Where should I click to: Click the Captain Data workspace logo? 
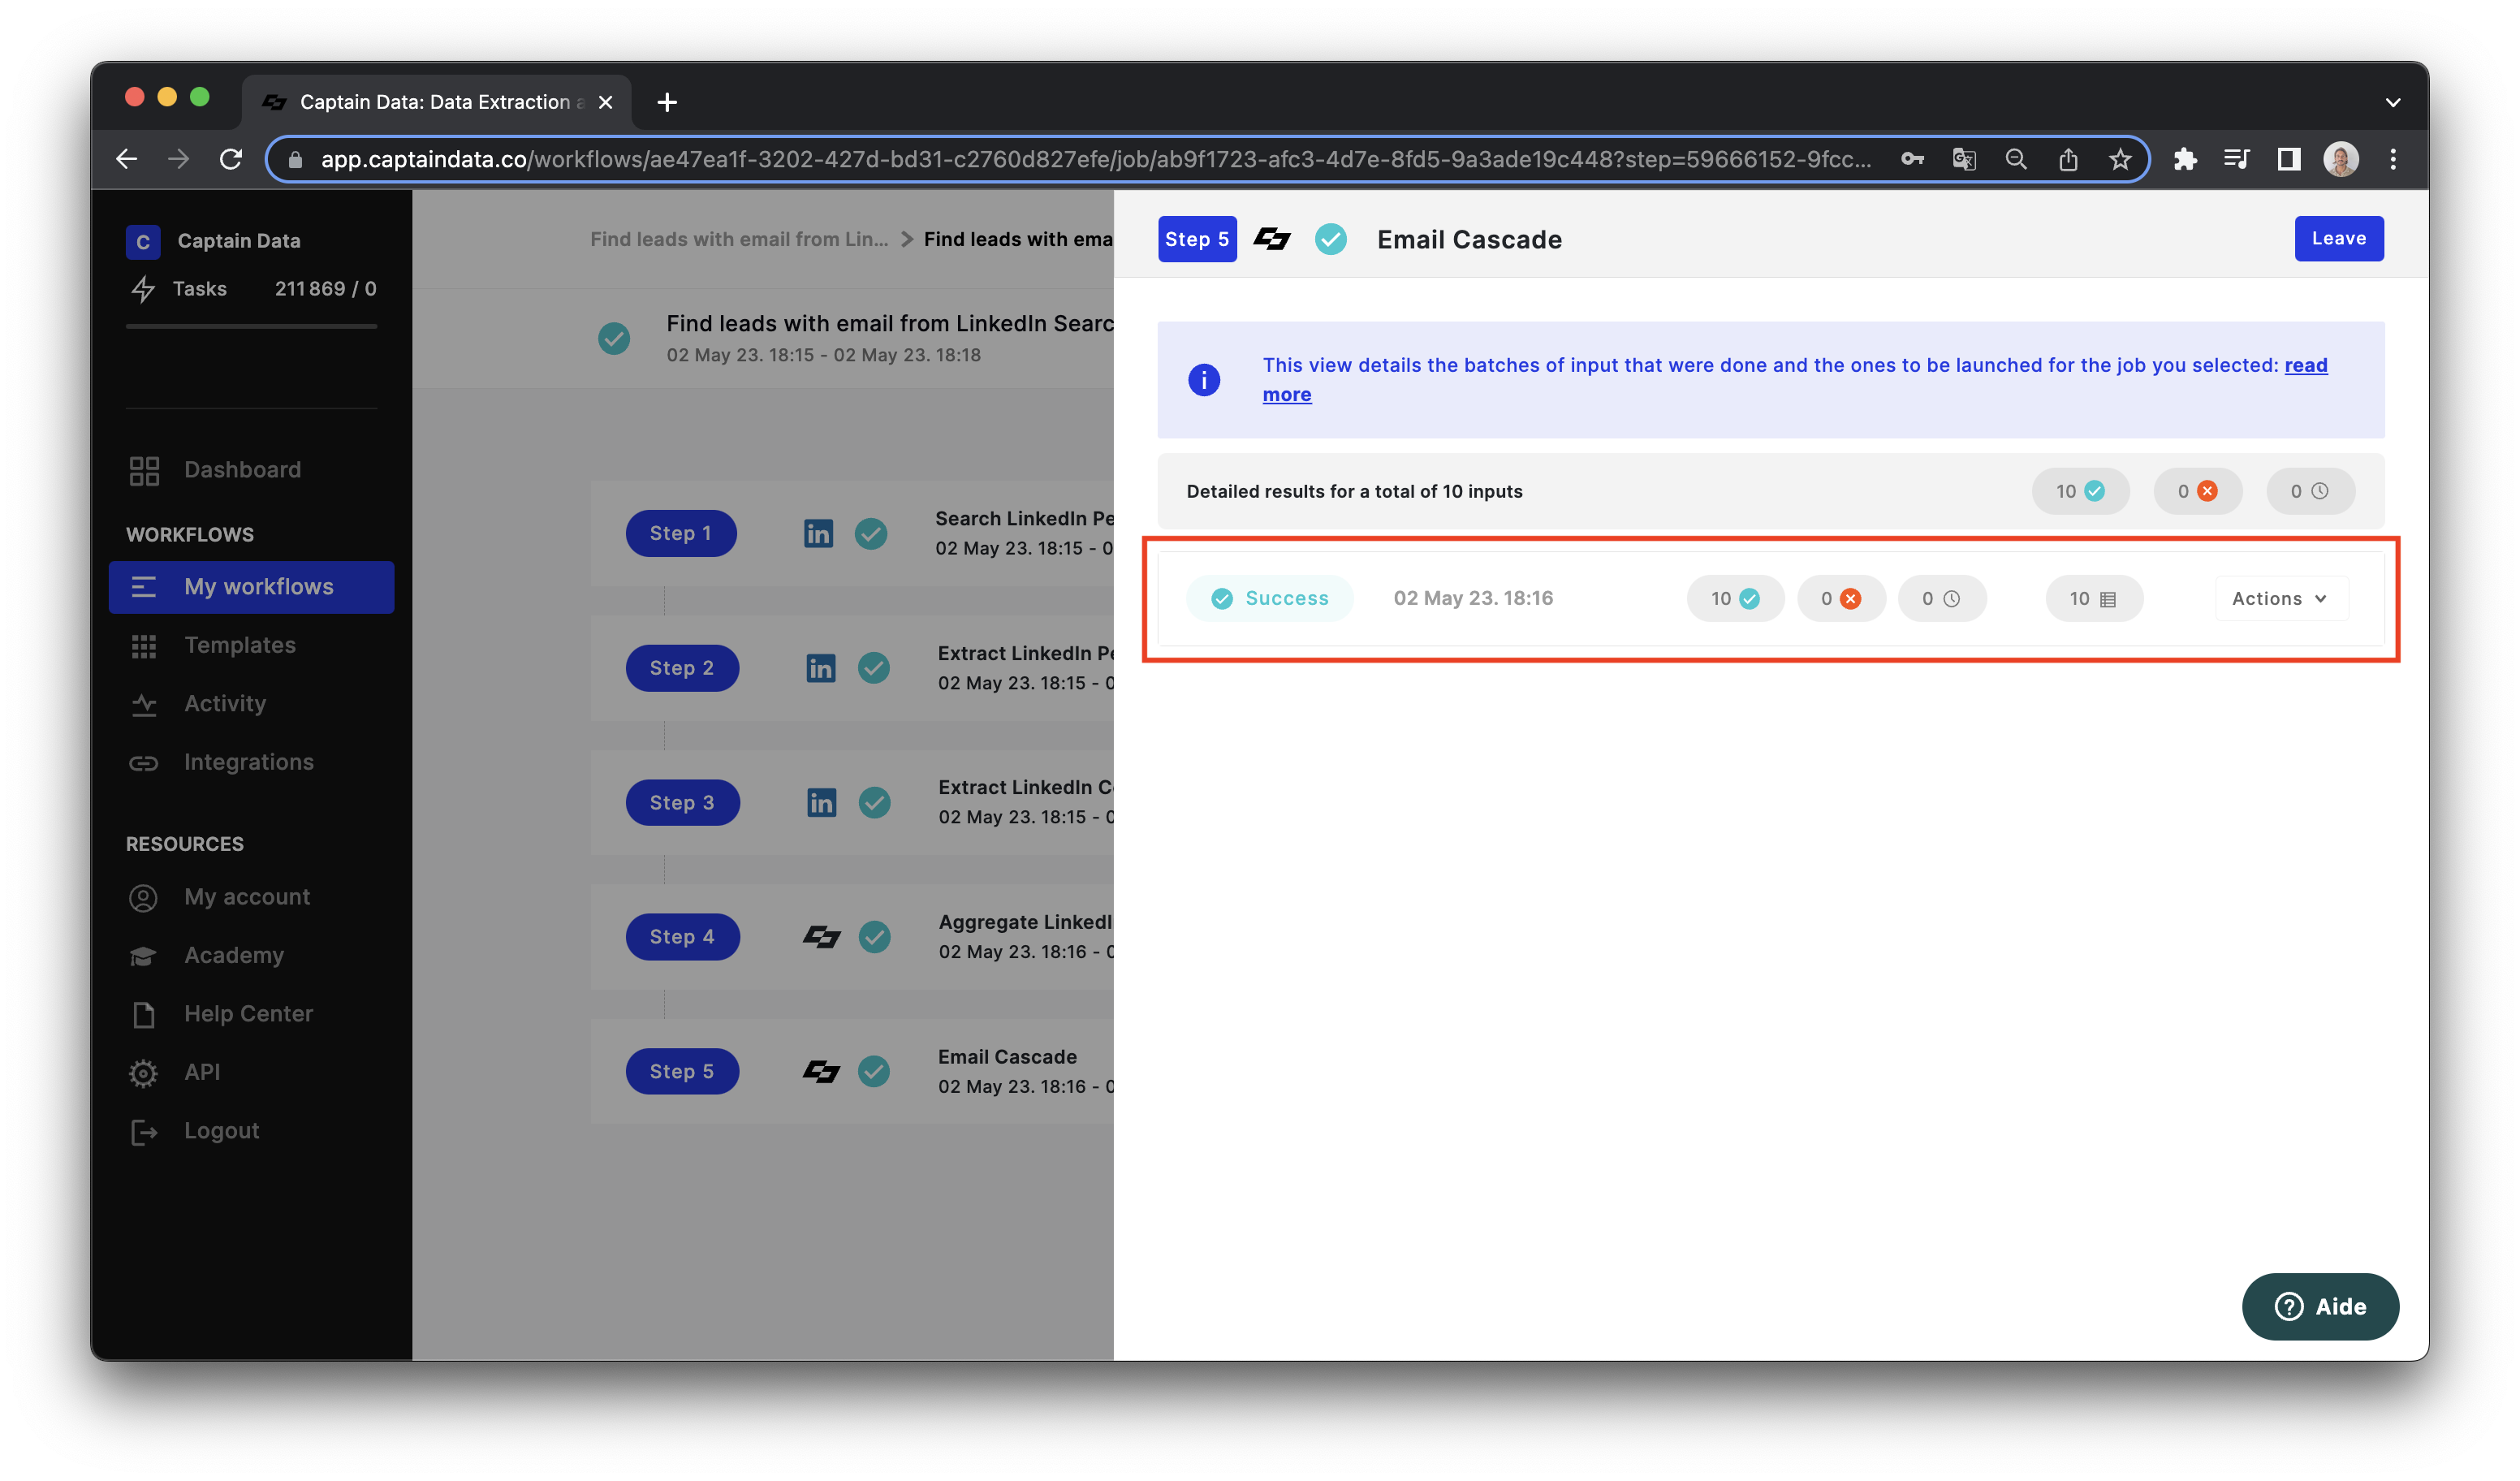(143, 241)
